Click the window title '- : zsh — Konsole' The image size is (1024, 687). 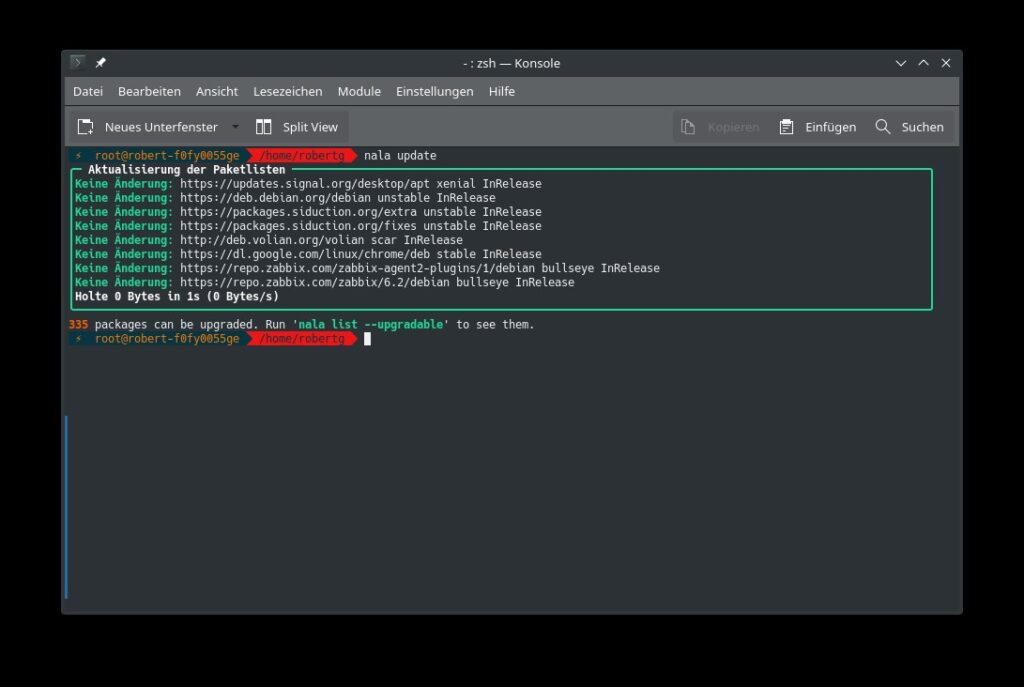tap(511, 63)
